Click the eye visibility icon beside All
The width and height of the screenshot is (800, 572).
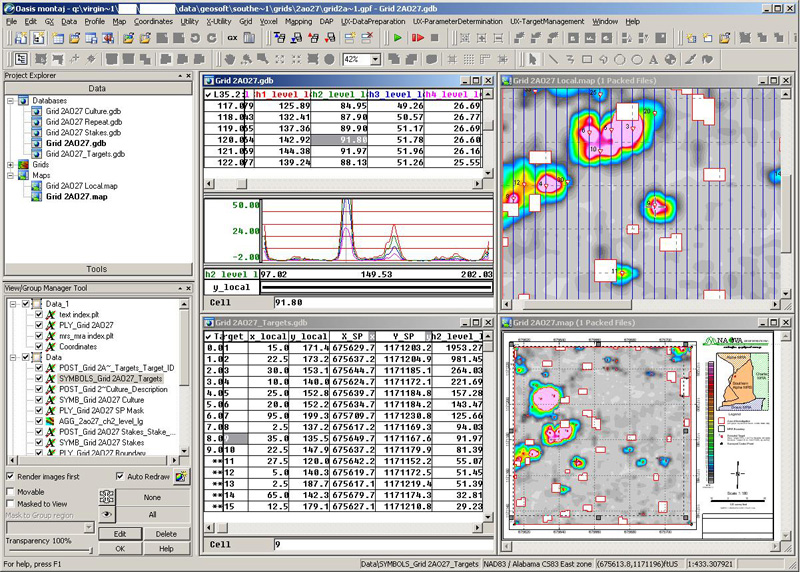point(107,513)
